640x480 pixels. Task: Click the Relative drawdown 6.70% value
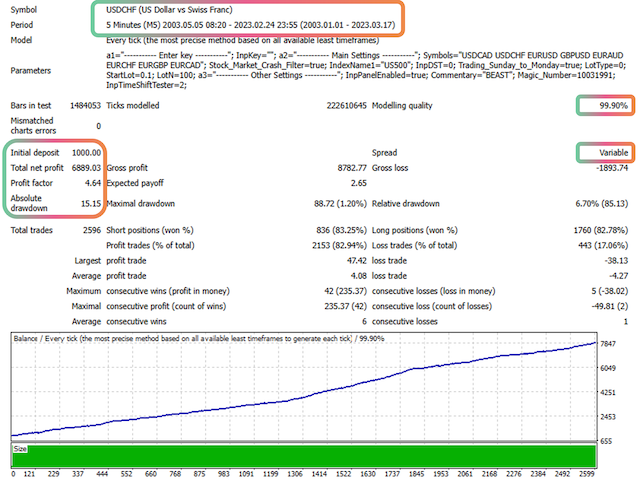click(x=602, y=203)
